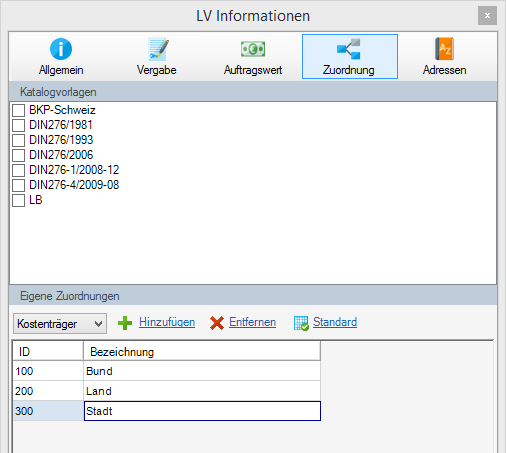Open the Allgemein tab
The height and width of the screenshot is (453, 506).
coord(61,57)
